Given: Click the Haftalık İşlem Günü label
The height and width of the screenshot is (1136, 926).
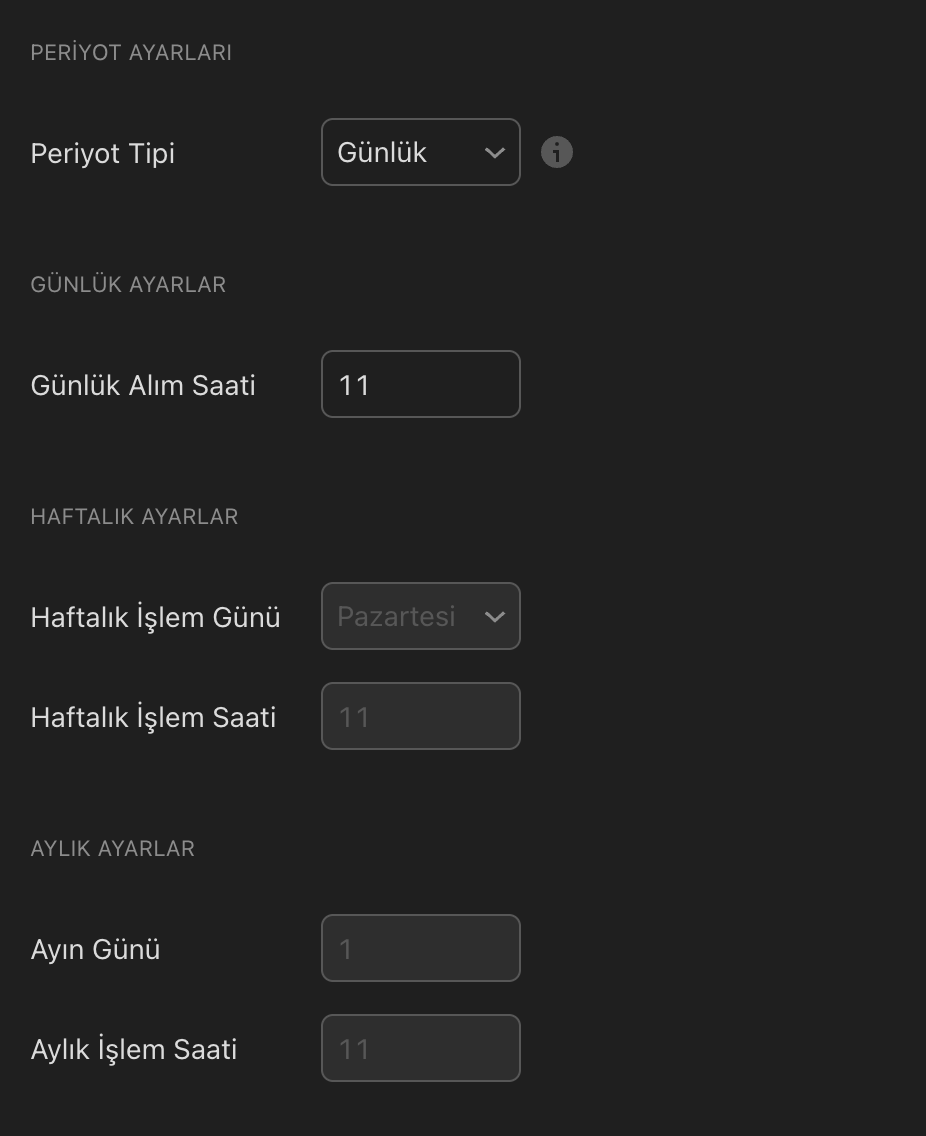Looking at the screenshot, I should point(155,617).
